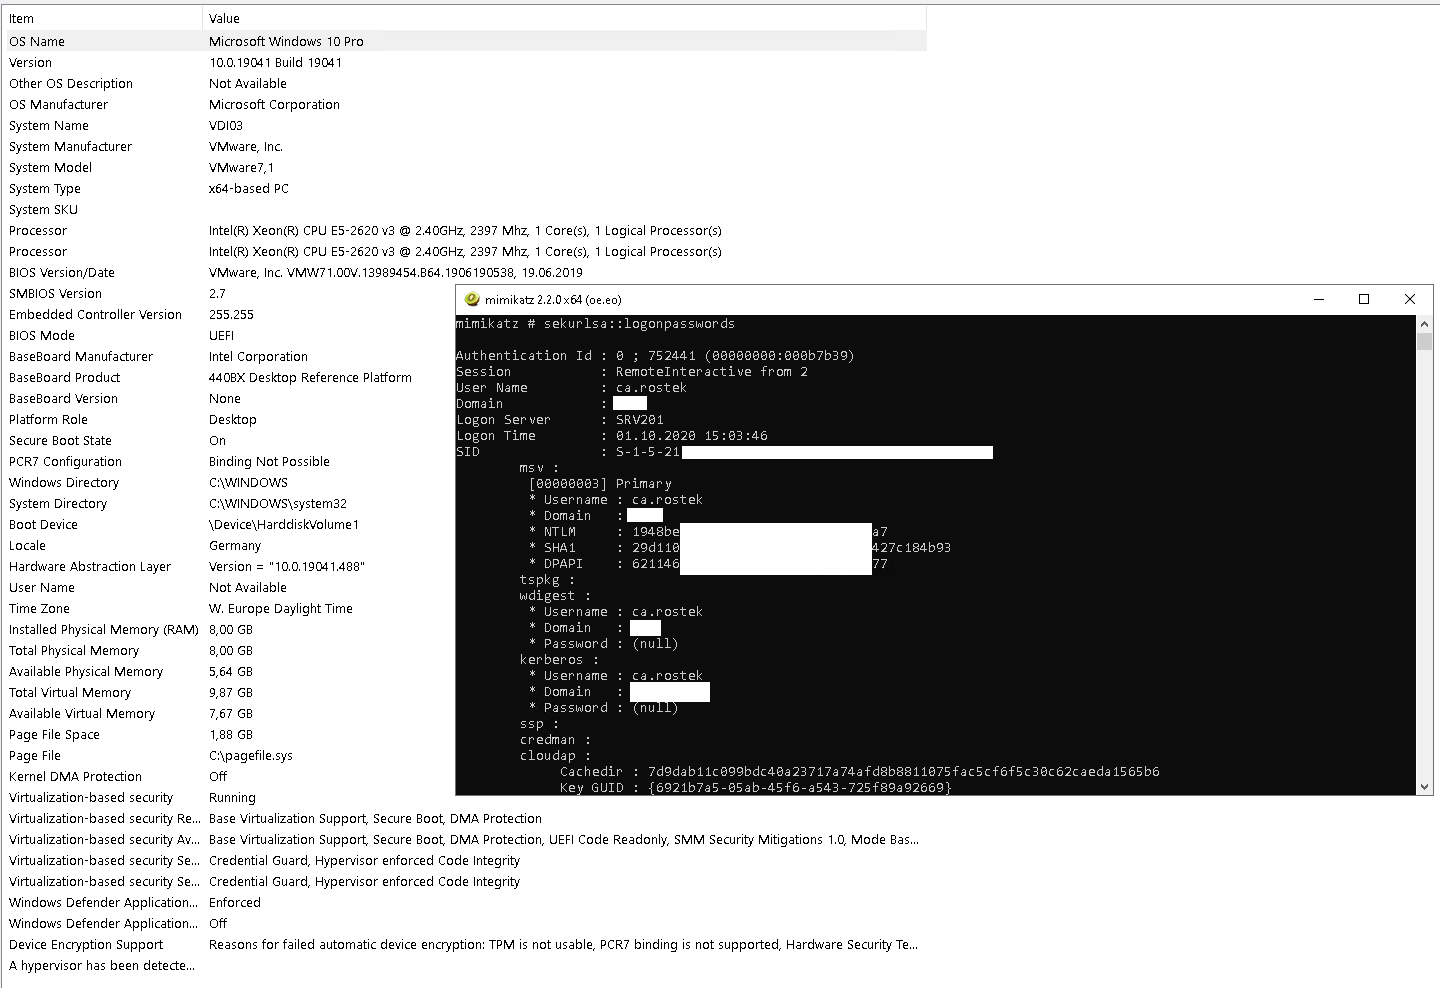Select the BIOS Mode row
The height and width of the screenshot is (988, 1440).
point(228,335)
